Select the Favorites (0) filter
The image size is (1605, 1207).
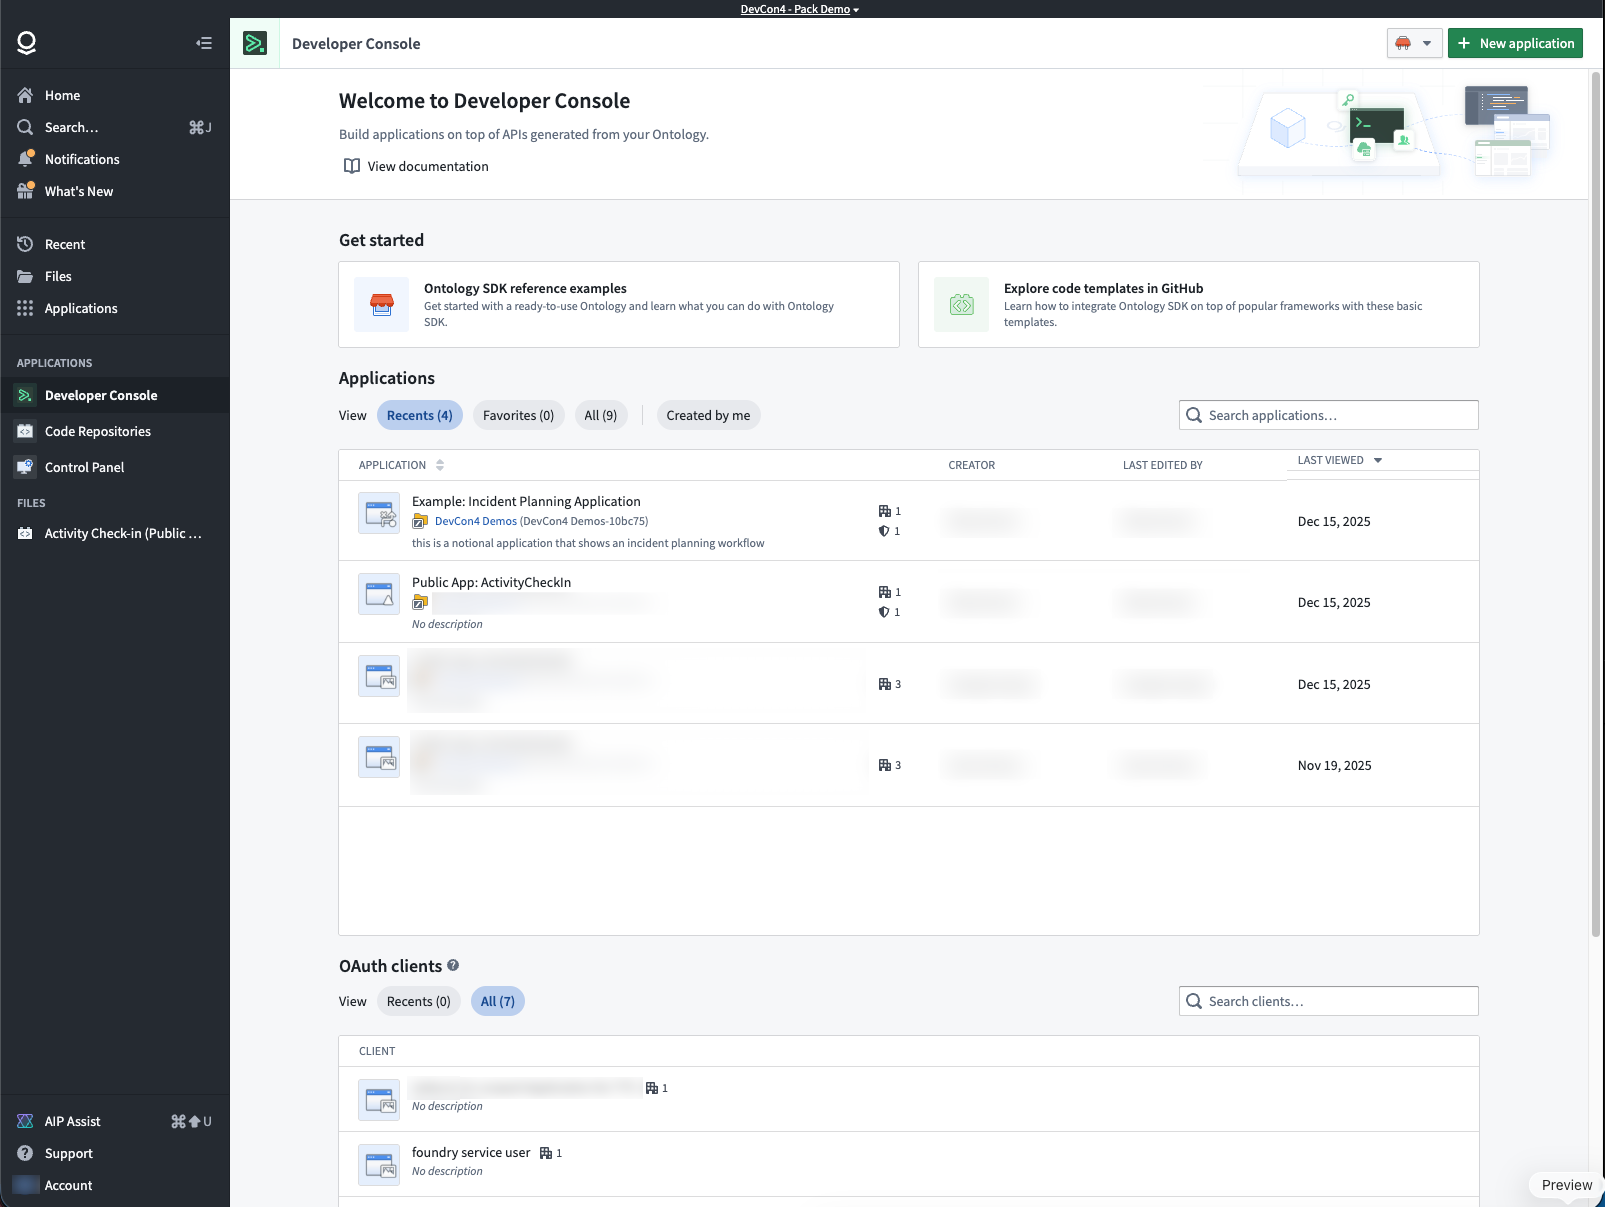pyautogui.click(x=518, y=415)
